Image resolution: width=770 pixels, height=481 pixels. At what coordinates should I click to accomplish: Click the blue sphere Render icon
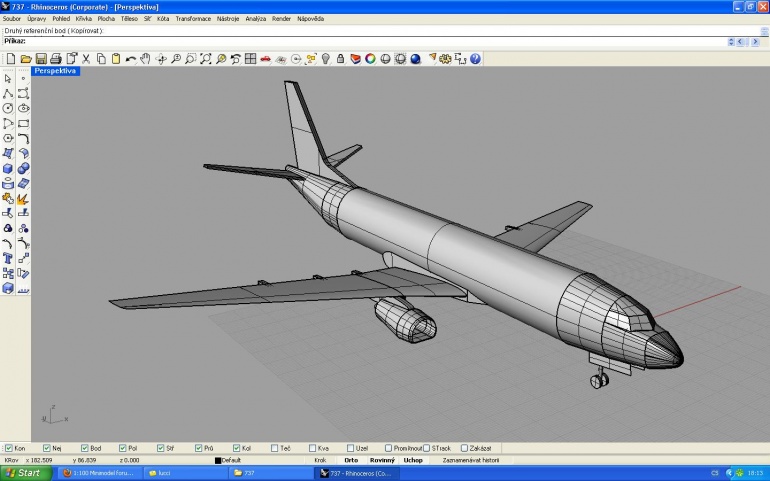coord(415,59)
